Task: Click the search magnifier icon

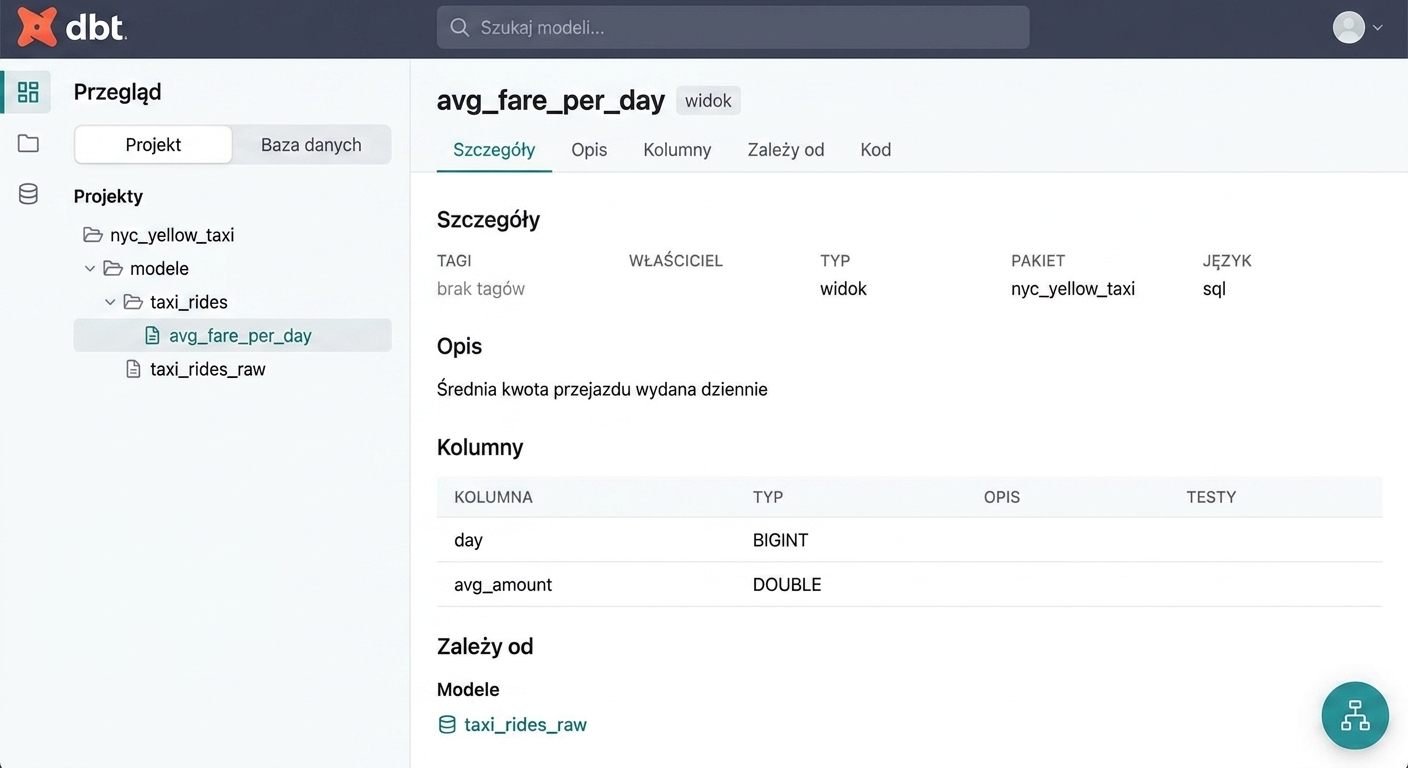Action: 460,27
